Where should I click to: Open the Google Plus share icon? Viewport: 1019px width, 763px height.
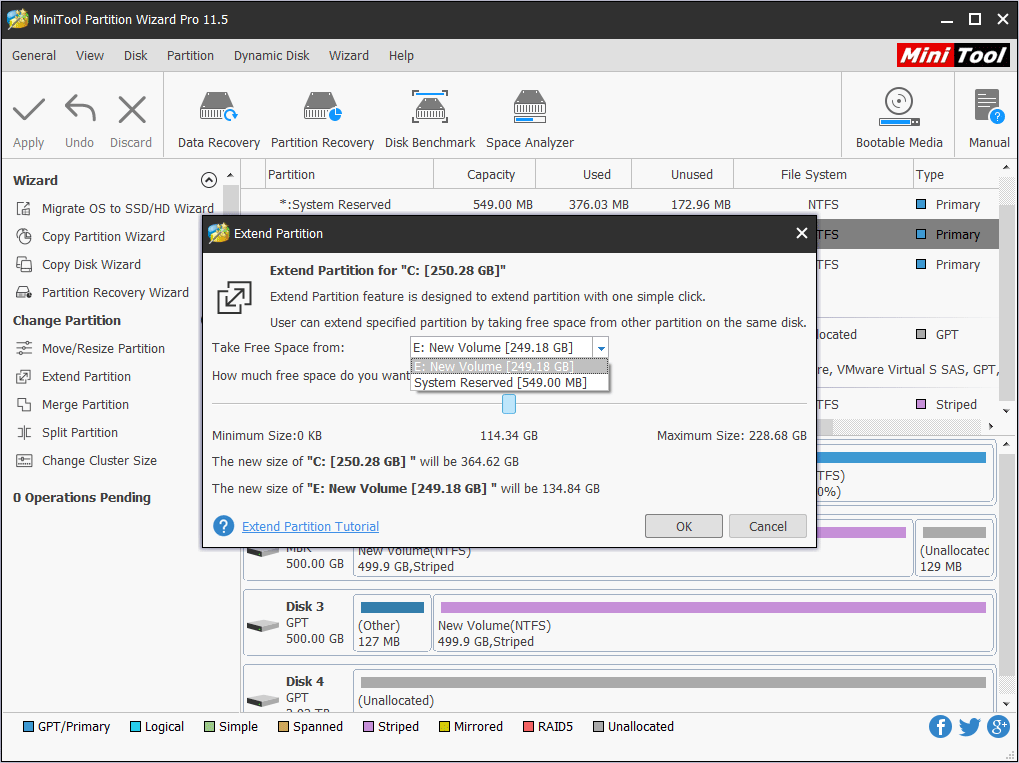pyautogui.click(x=998, y=727)
